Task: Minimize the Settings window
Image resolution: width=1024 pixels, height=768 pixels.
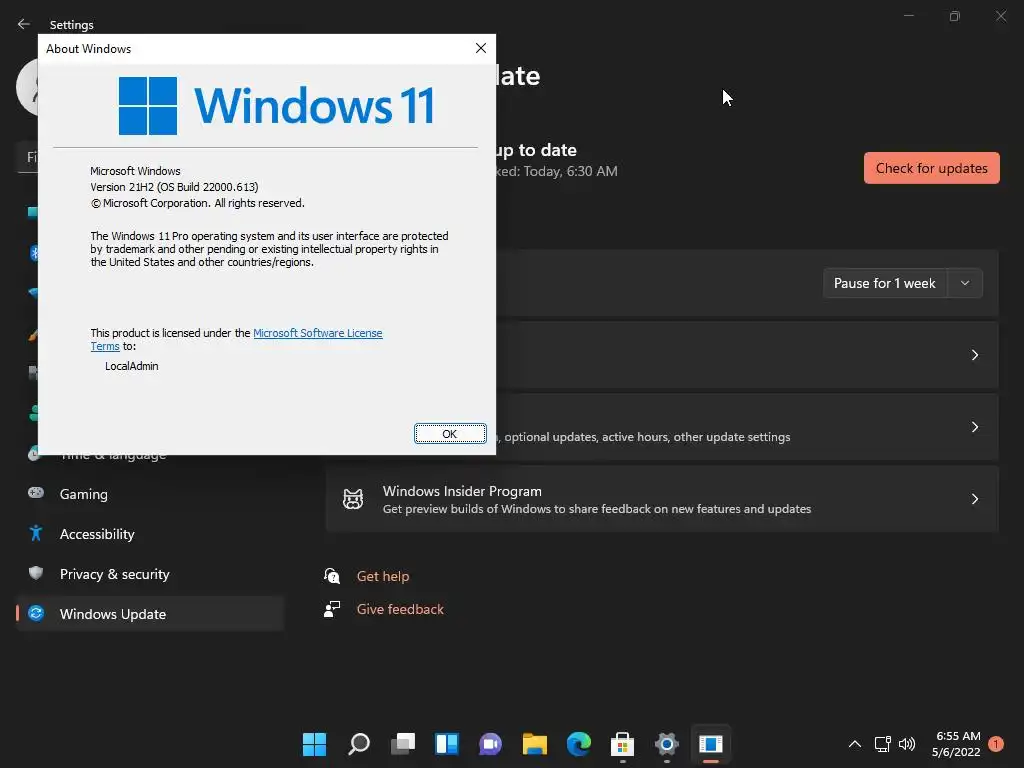Action: (x=908, y=16)
